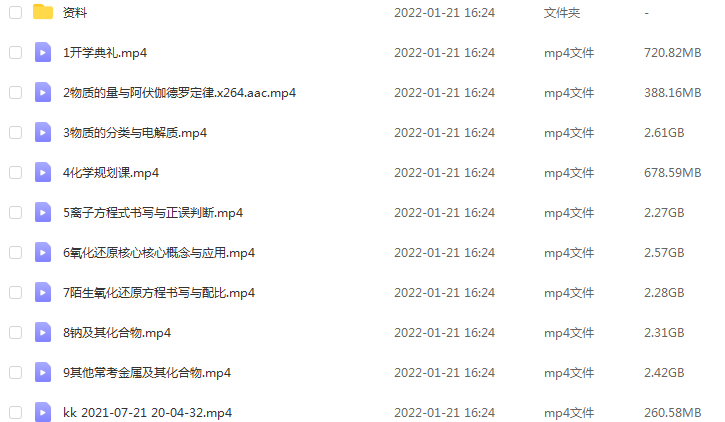725x422 pixels.
Task: Click video icon for 8钠及其化合物.mp4
Action: pos(43,332)
